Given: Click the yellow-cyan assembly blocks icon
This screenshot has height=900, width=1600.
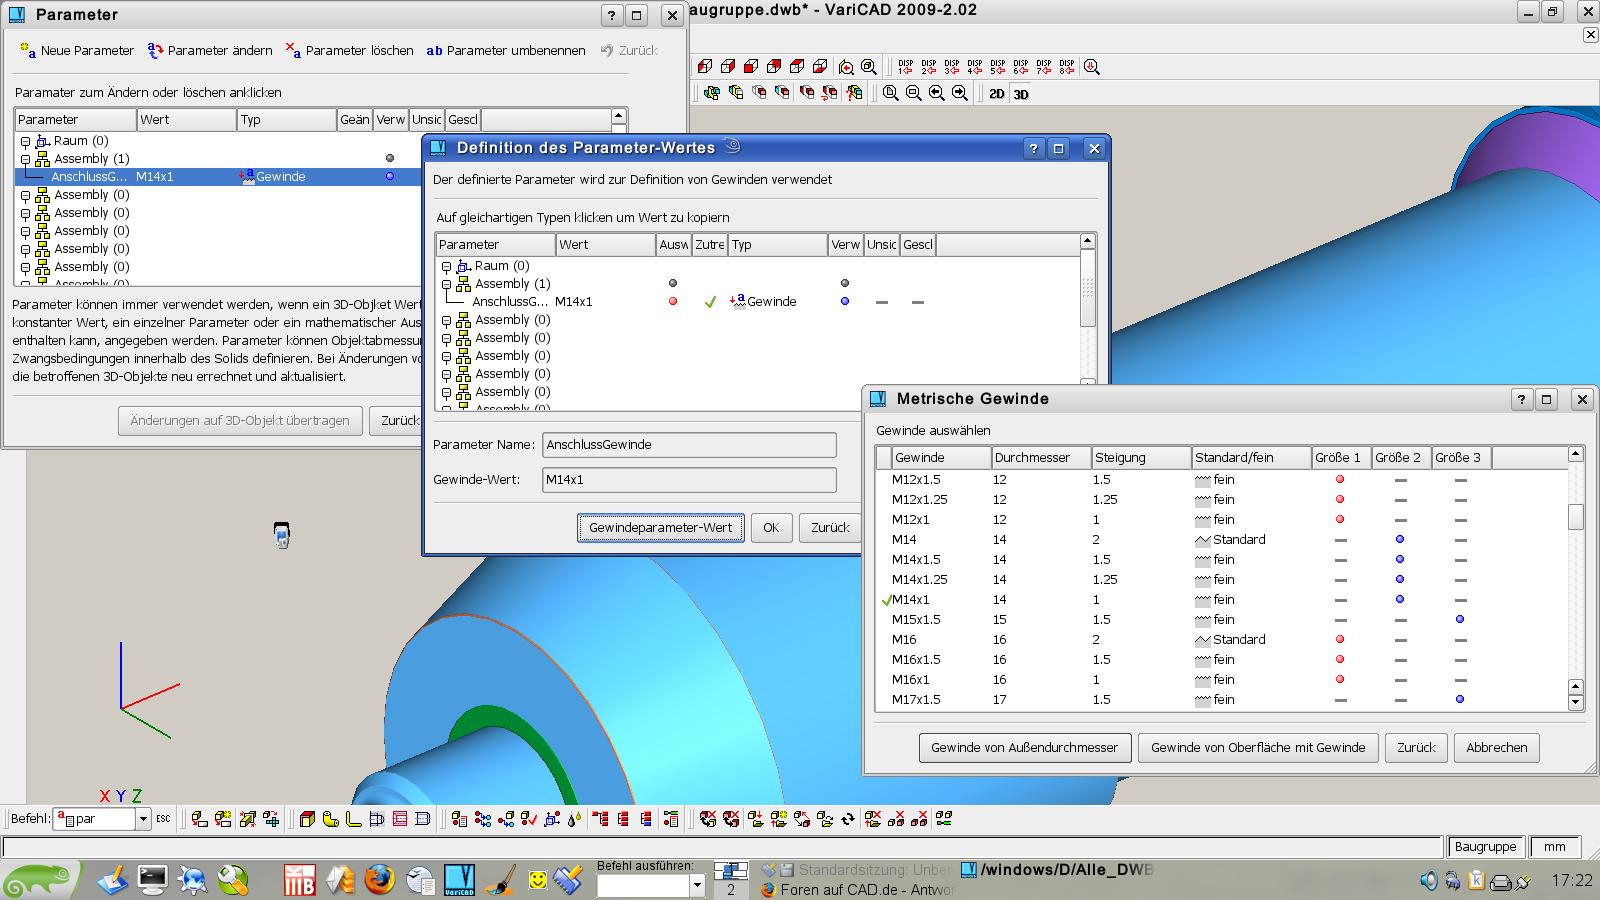Looking at the screenshot, I should (711, 93).
